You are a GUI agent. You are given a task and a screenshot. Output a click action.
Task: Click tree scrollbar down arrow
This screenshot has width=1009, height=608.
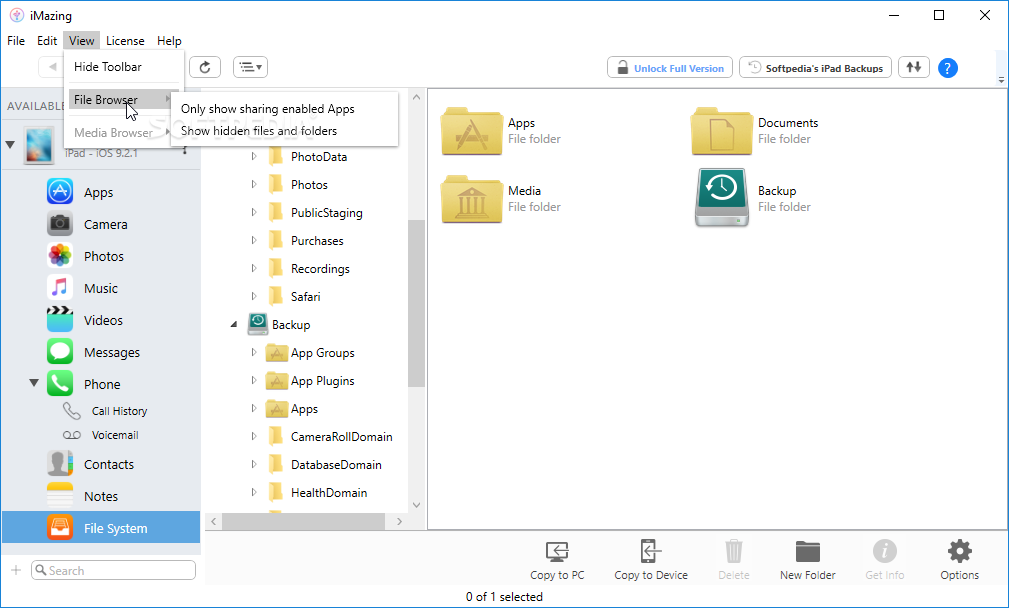pyautogui.click(x=416, y=505)
